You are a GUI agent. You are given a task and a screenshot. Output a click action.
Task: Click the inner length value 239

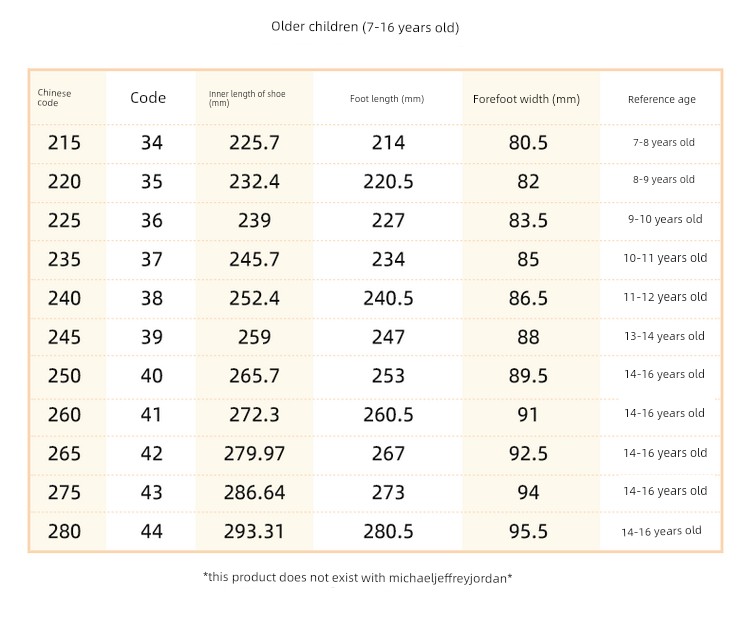tap(254, 220)
